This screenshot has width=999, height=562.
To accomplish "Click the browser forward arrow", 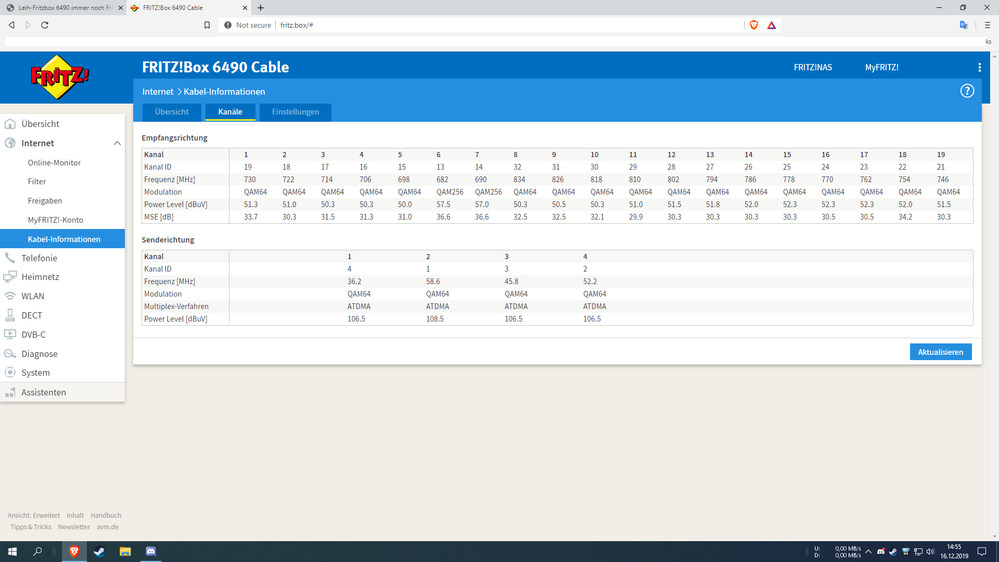I will click(x=28, y=25).
